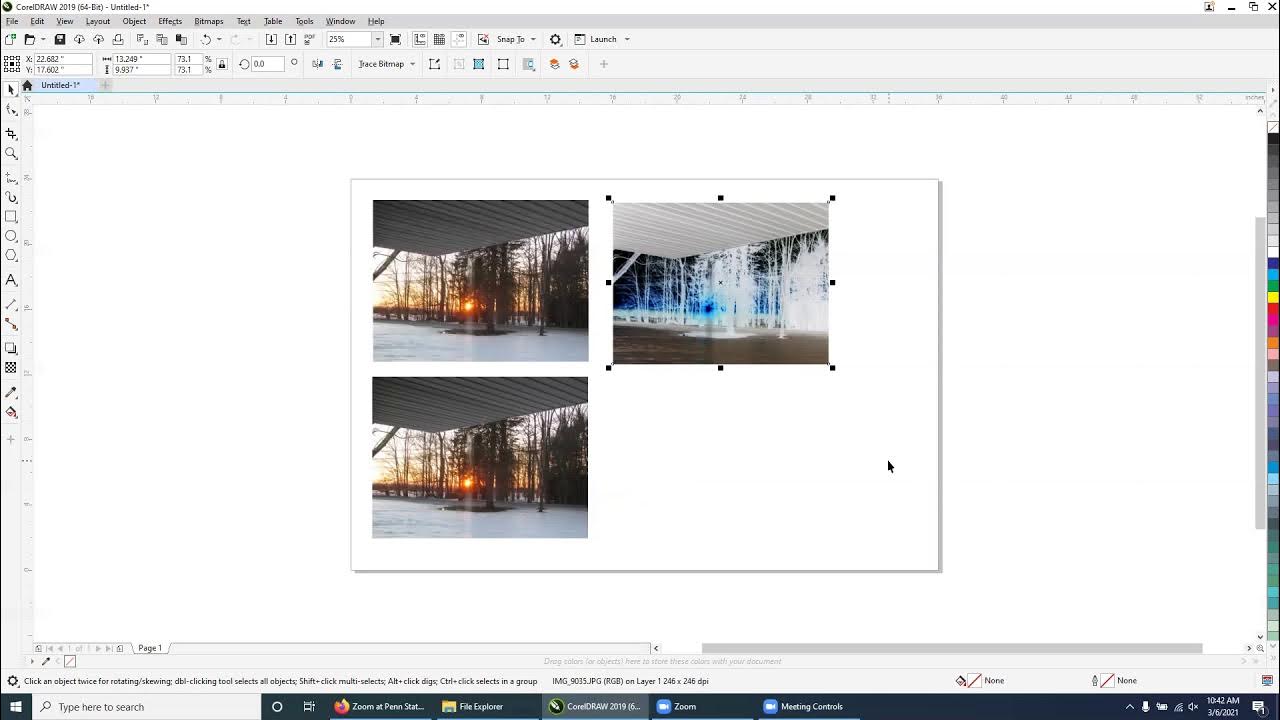Toggle show rulers button
The width and height of the screenshot is (1280, 720).
click(420, 39)
